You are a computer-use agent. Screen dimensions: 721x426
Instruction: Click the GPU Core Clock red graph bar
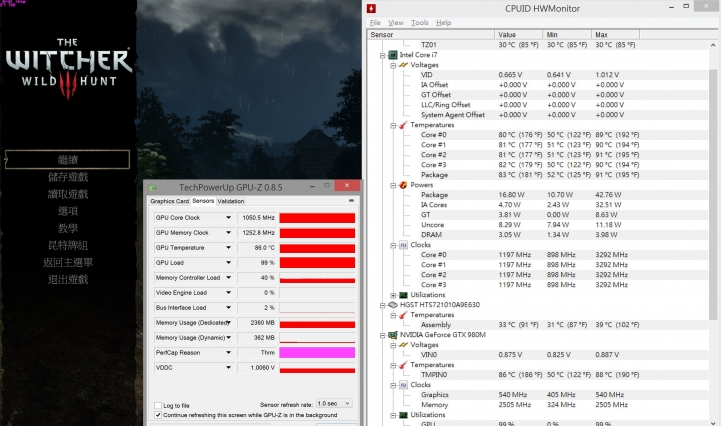click(x=317, y=218)
